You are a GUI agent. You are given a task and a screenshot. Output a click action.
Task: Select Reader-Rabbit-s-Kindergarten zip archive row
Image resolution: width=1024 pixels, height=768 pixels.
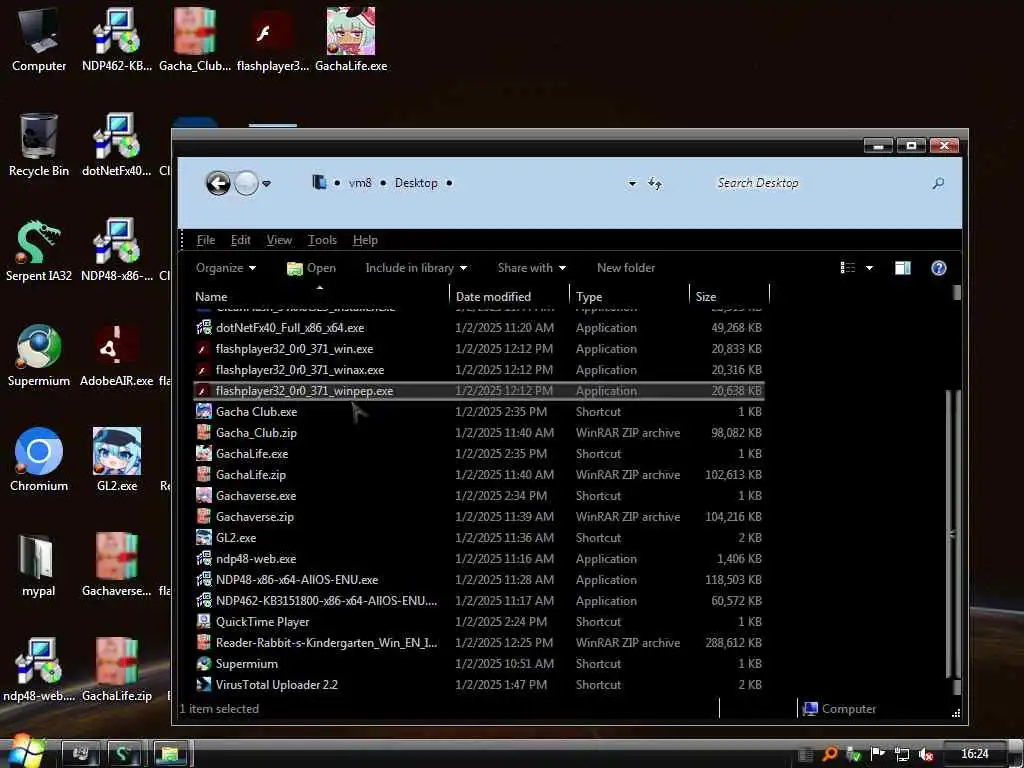pyautogui.click(x=479, y=643)
